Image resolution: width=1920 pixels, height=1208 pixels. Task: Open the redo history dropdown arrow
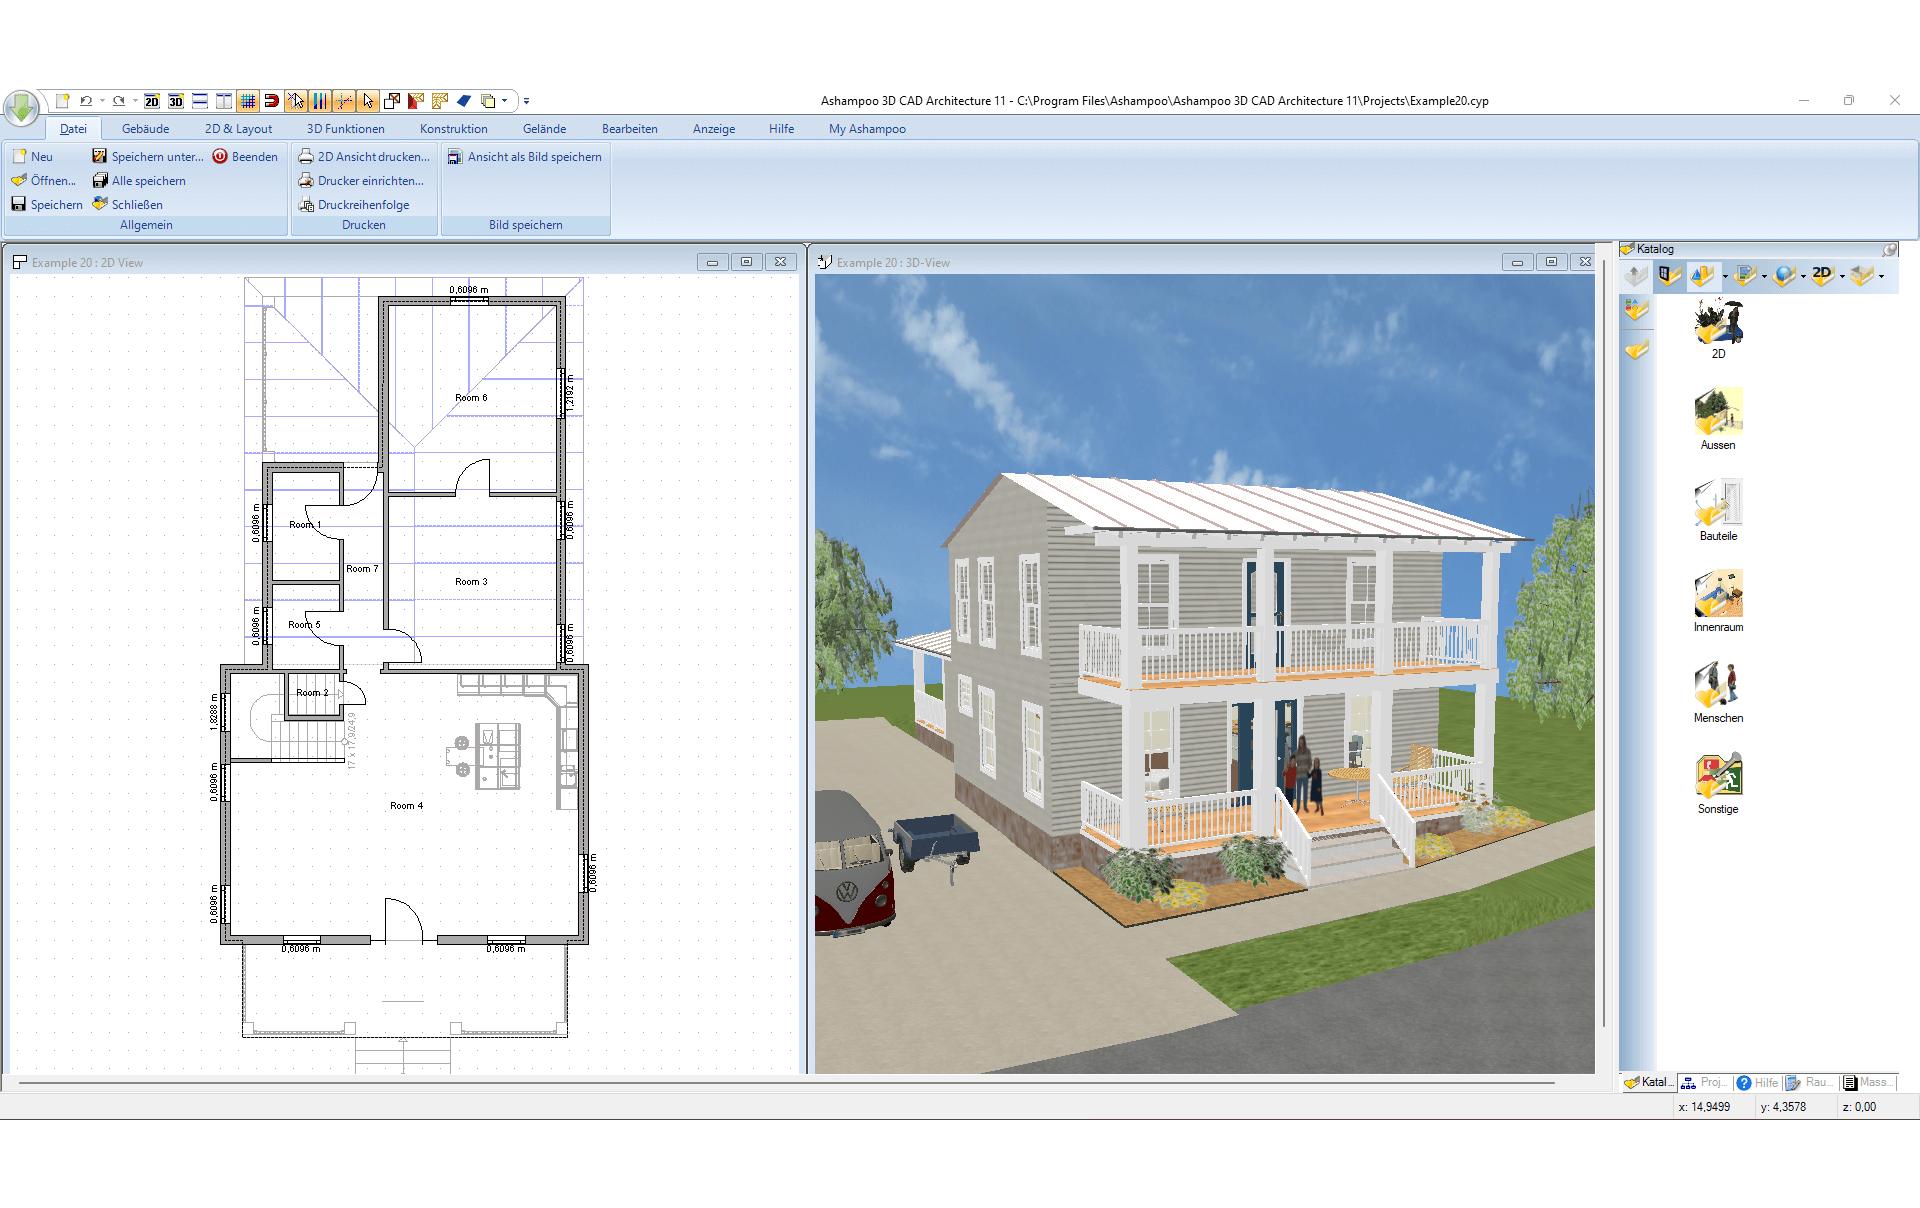[x=135, y=101]
